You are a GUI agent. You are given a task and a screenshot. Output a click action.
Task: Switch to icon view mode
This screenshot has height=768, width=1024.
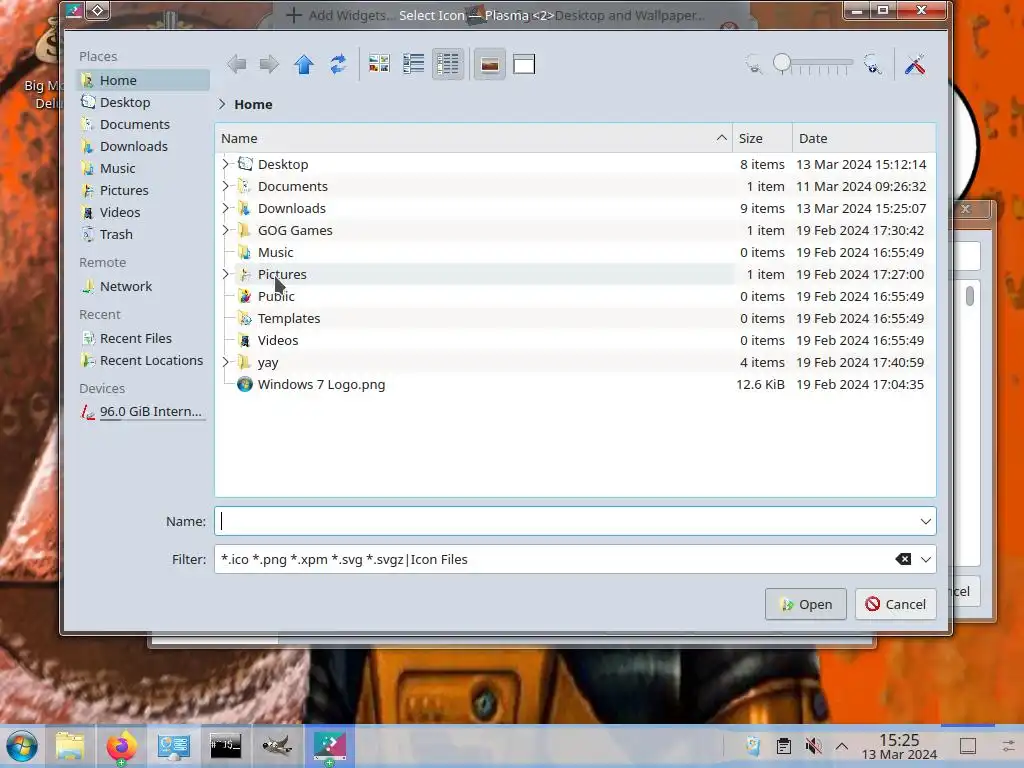coord(379,64)
